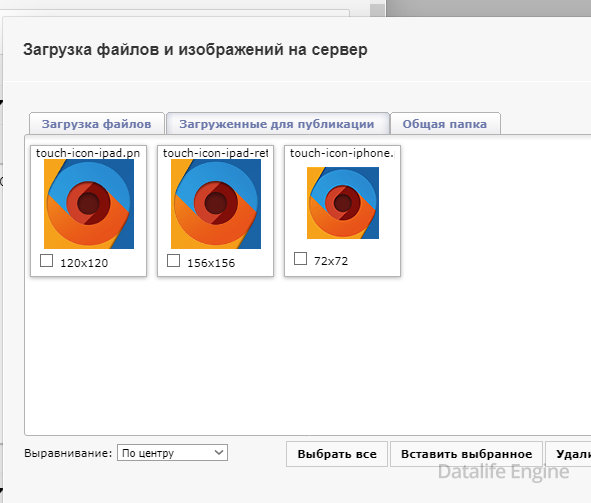Switch to Загруженные для публикации tab
The image size is (591, 503).
277,124
